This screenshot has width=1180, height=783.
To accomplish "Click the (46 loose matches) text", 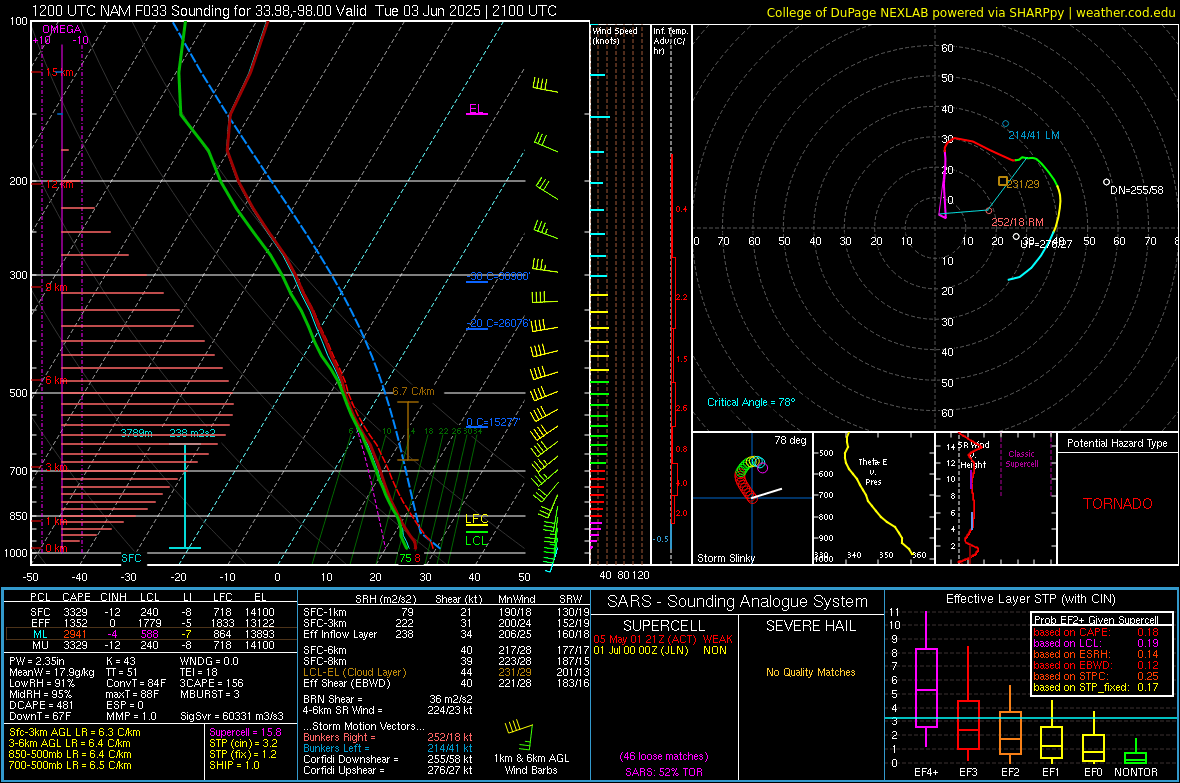I will 664,756.
